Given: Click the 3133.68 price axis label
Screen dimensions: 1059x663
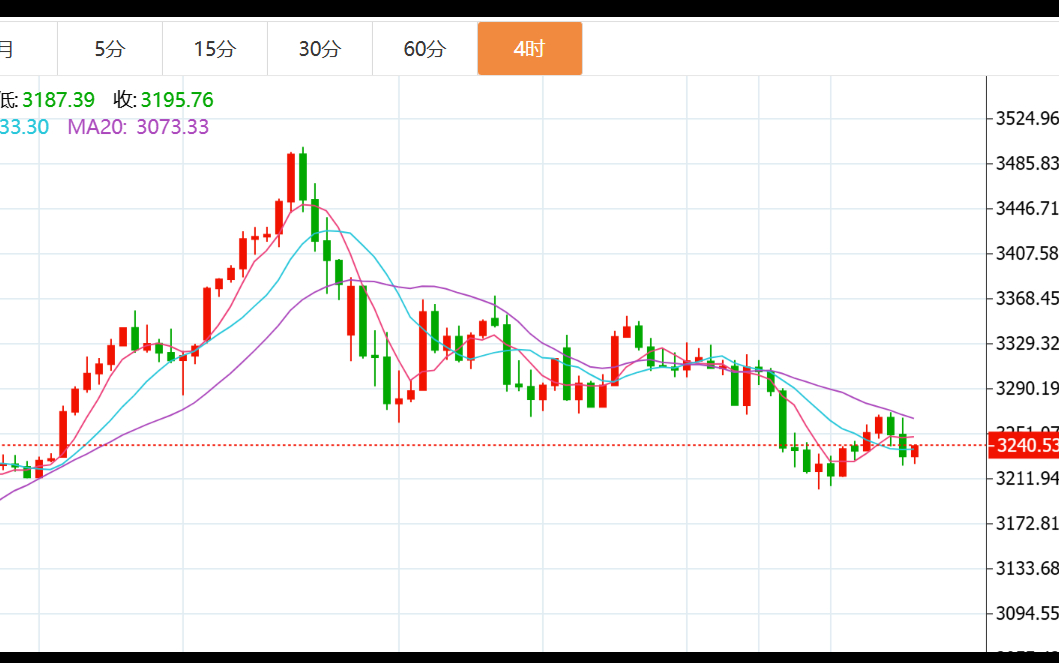Looking at the screenshot, I should [x=1027, y=568].
